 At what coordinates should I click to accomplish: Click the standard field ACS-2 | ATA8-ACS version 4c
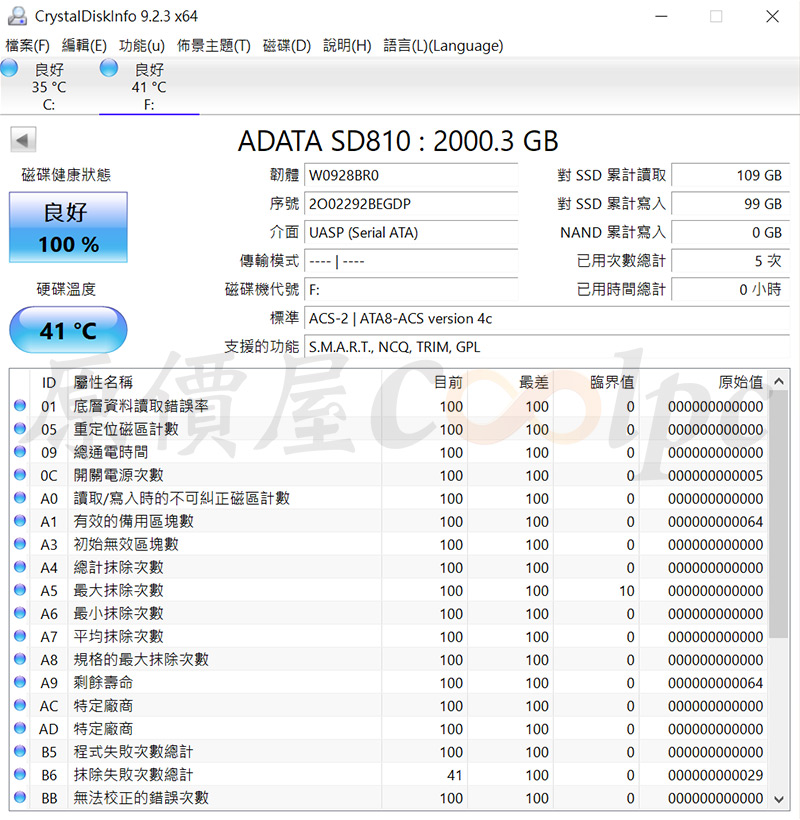tap(547, 318)
